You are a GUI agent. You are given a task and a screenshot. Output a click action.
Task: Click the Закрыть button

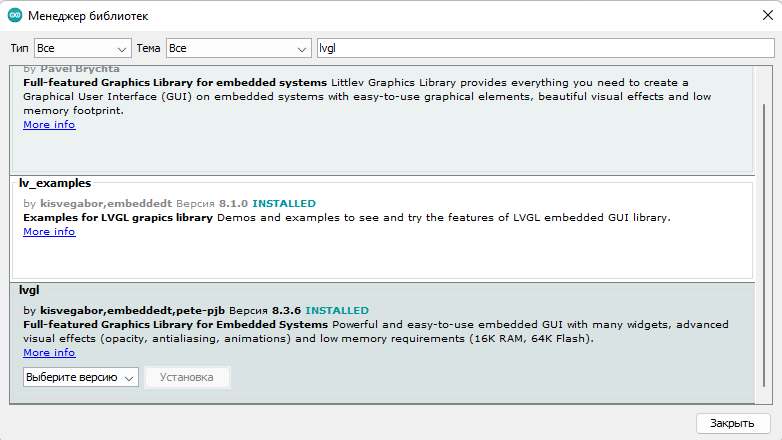click(x=733, y=423)
